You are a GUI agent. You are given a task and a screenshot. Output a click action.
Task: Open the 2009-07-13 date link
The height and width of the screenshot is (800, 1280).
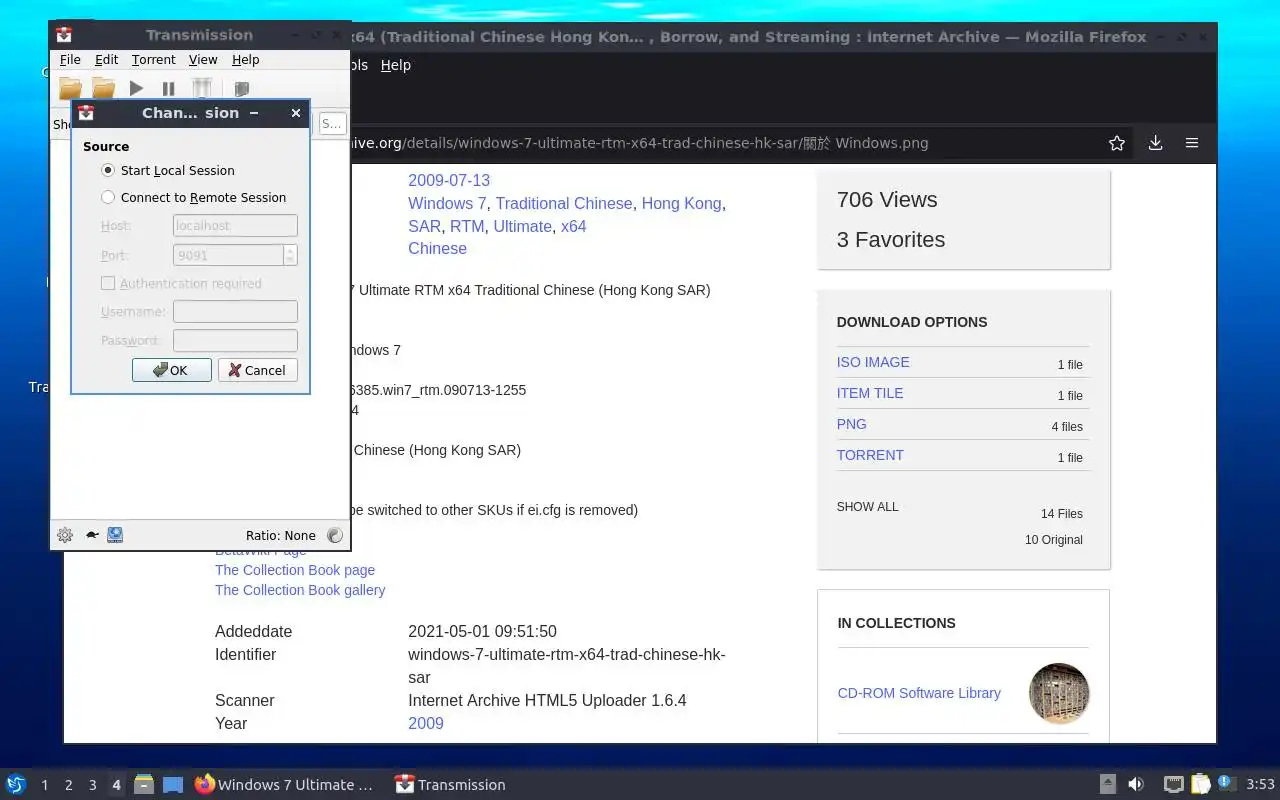click(x=449, y=180)
